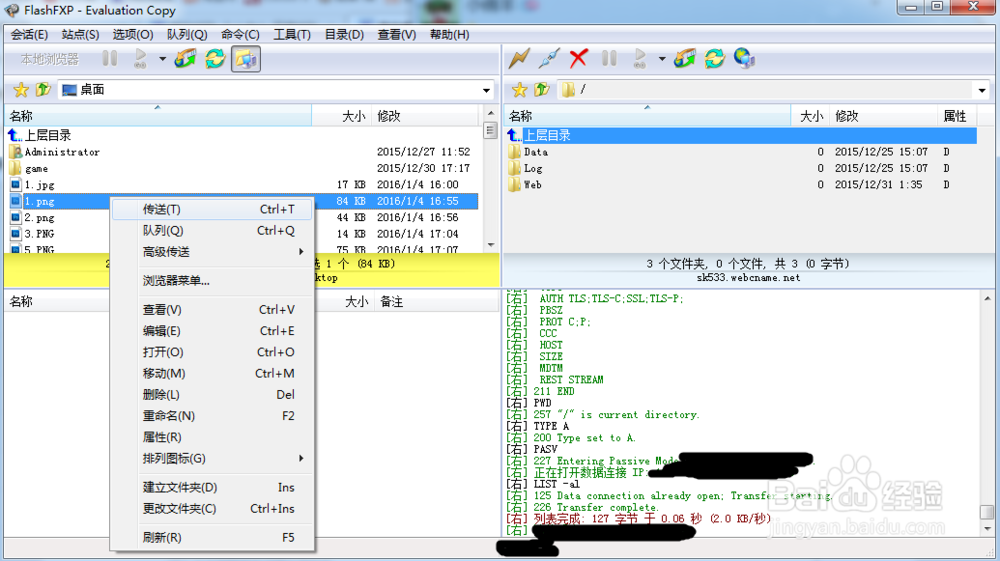Viewport: 1000px width, 561px height.
Task: Expand the remote path "/" dropdown
Action: (982, 90)
